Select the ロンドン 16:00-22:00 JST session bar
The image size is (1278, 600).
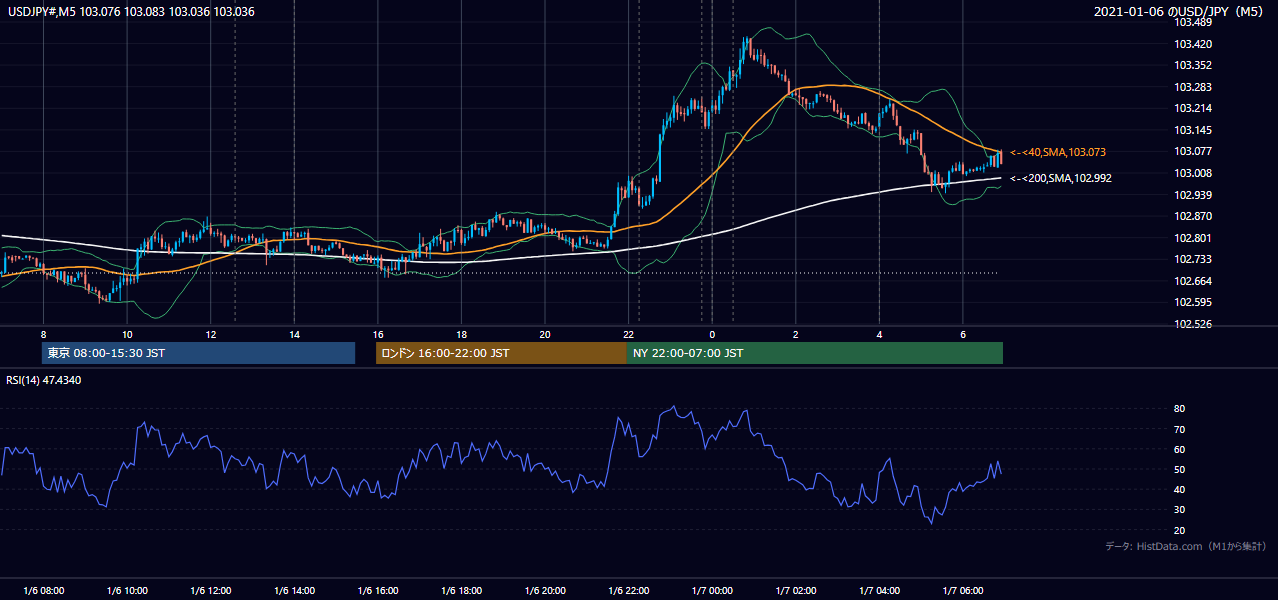point(501,353)
